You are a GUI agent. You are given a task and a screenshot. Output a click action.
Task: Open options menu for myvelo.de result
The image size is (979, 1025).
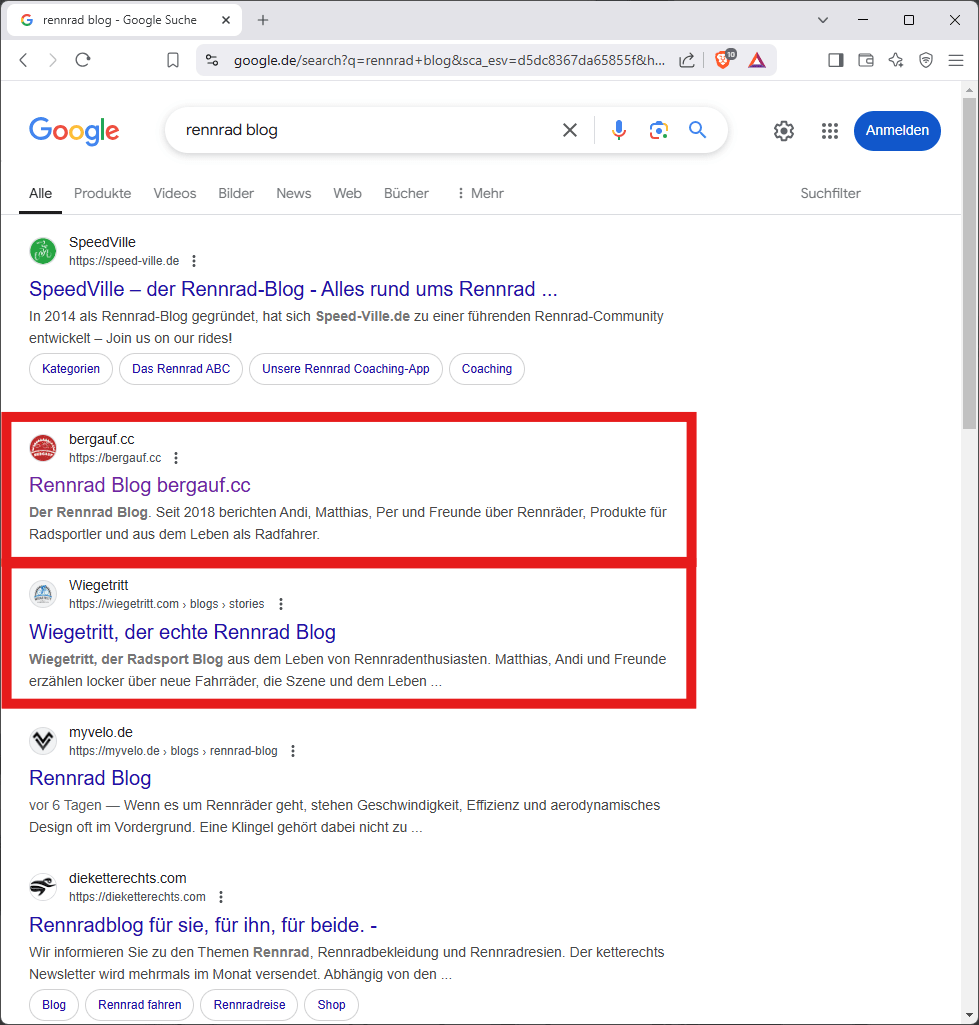point(292,751)
